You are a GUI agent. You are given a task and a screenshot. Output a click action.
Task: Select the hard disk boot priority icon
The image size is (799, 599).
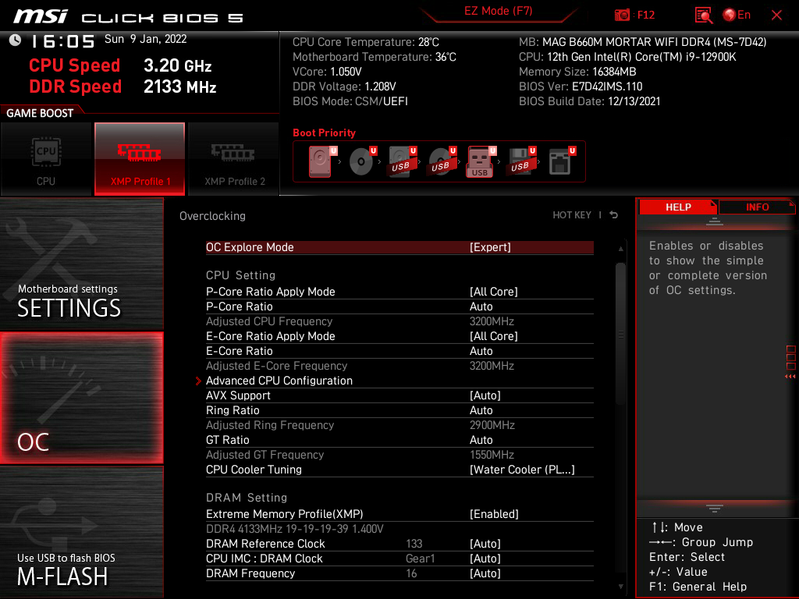[322, 162]
